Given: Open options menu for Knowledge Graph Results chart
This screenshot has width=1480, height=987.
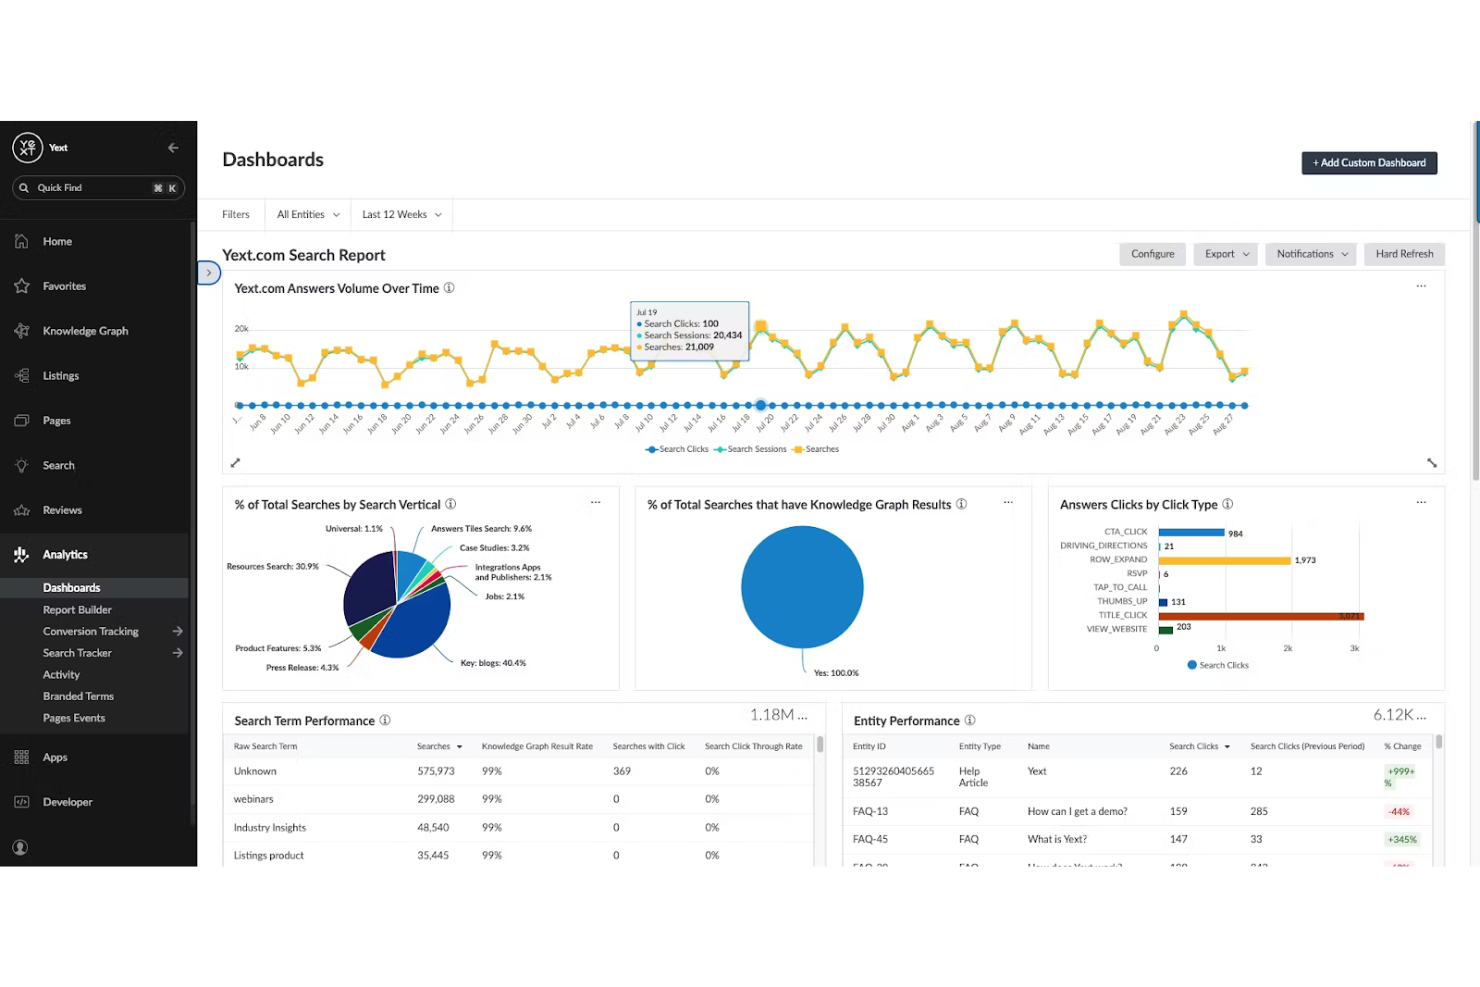Looking at the screenshot, I should coord(1008,502).
